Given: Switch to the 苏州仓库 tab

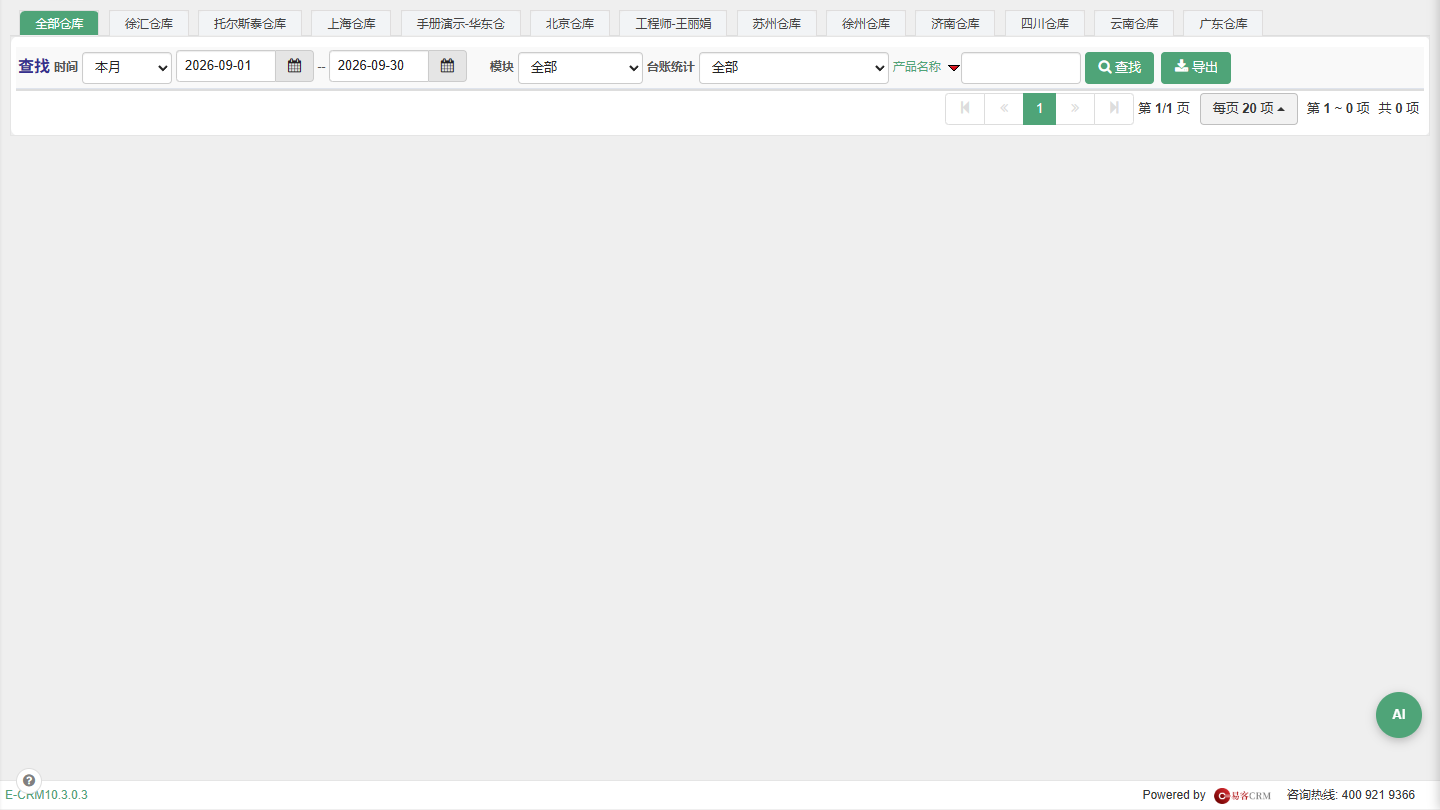Looking at the screenshot, I should click(776, 23).
